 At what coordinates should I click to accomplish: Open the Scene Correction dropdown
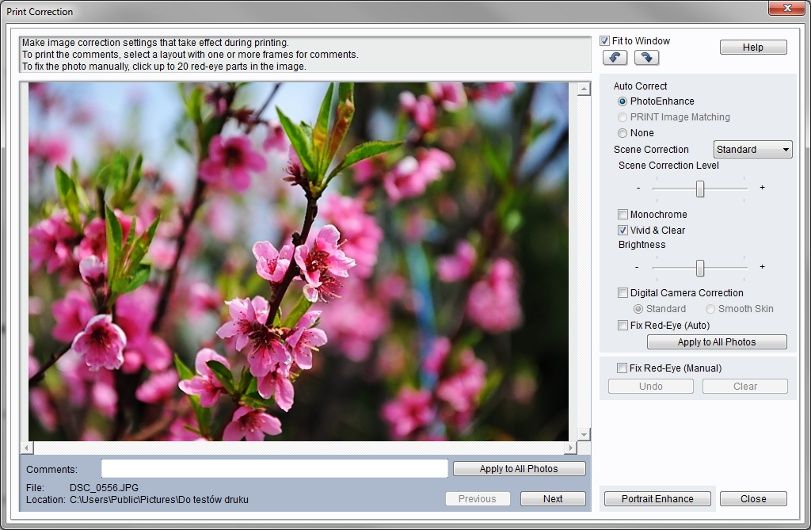click(753, 149)
